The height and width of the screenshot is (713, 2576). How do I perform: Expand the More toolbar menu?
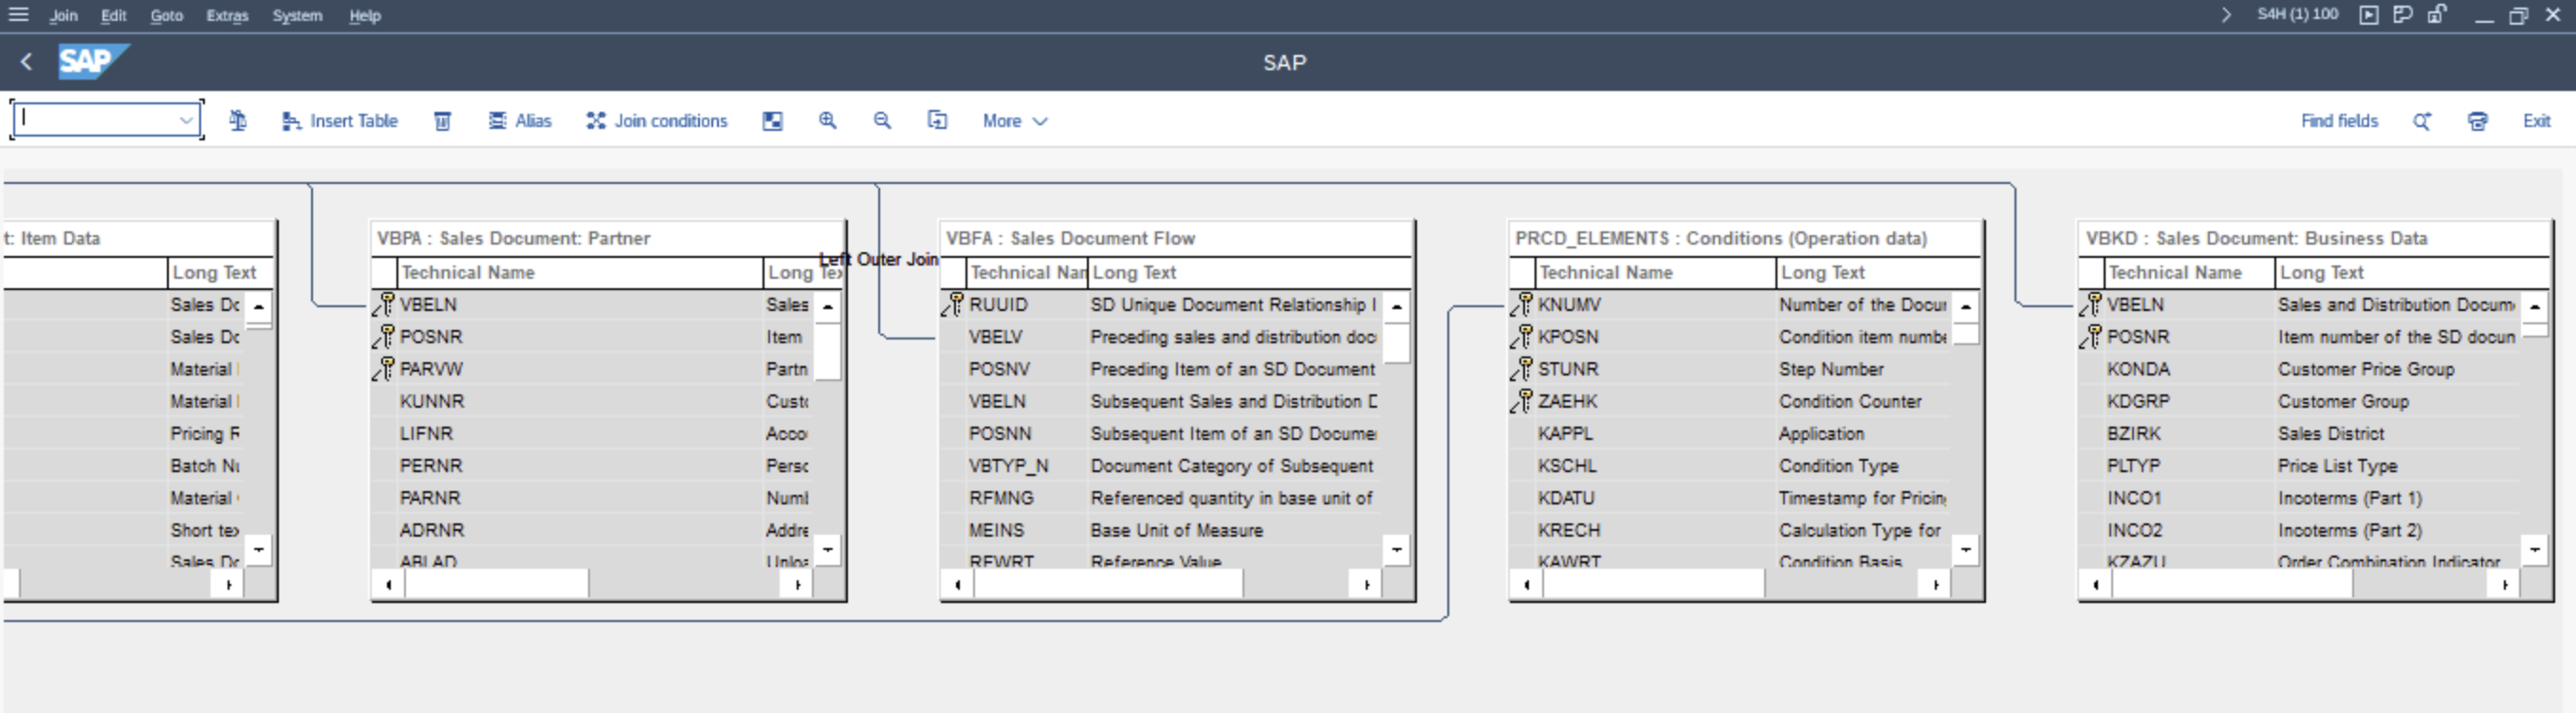(1014, 121)
